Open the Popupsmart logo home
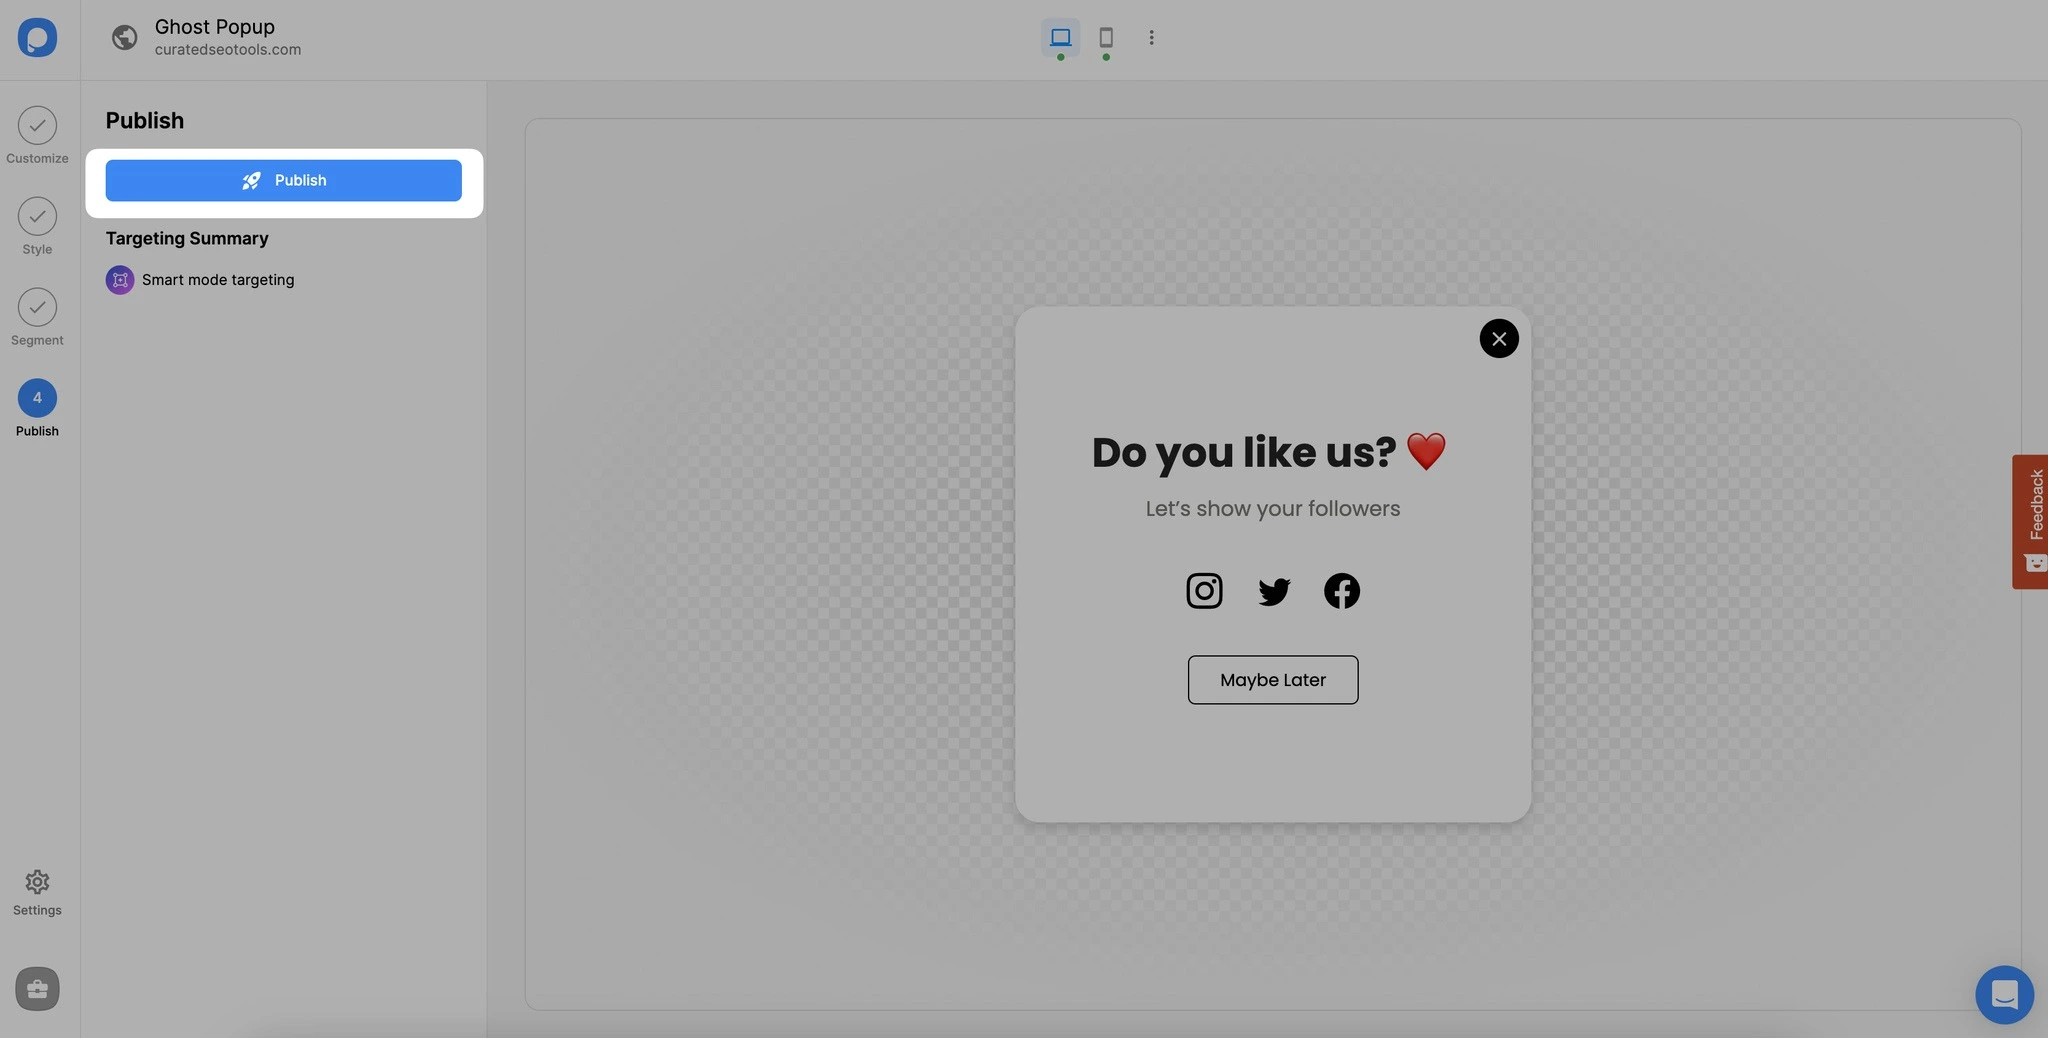The height and width of the screenshot is (1038, 2048). point(37,38)
